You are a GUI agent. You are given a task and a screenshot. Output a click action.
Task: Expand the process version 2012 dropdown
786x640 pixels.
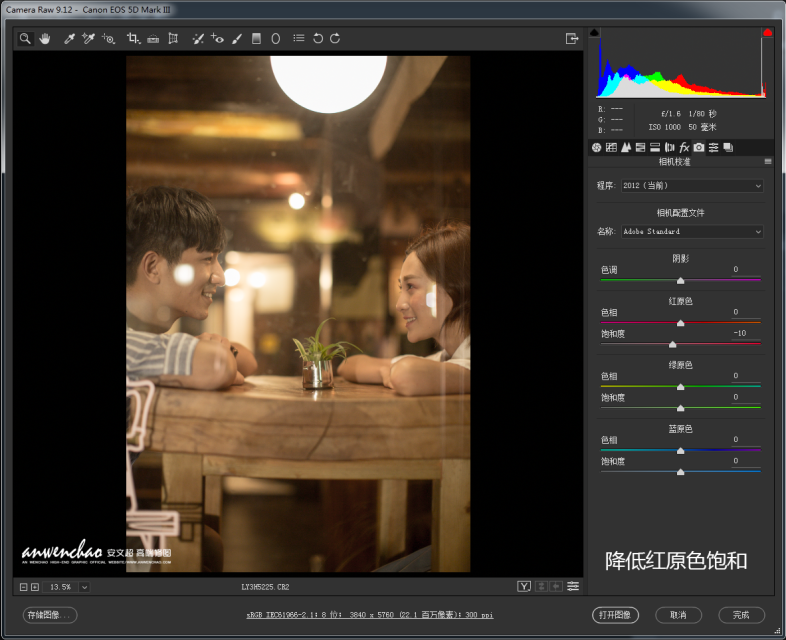[692, 185]
